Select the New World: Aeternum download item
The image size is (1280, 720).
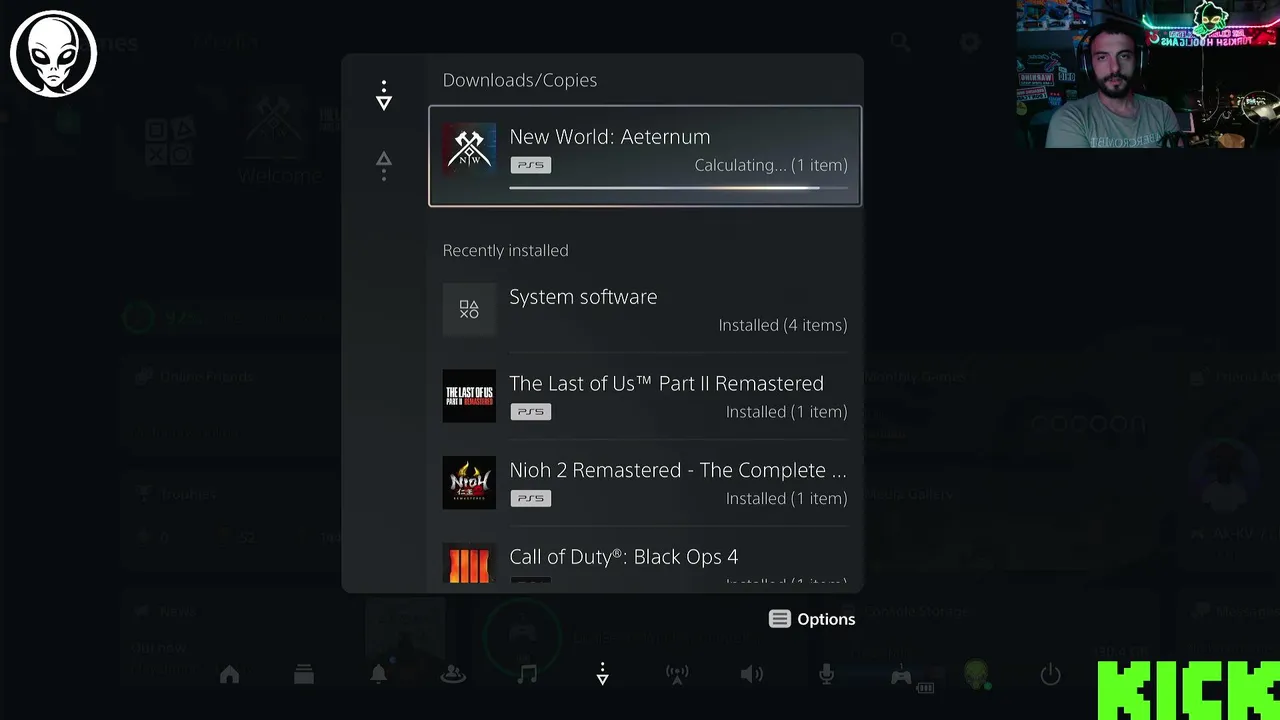click(645, 156)
